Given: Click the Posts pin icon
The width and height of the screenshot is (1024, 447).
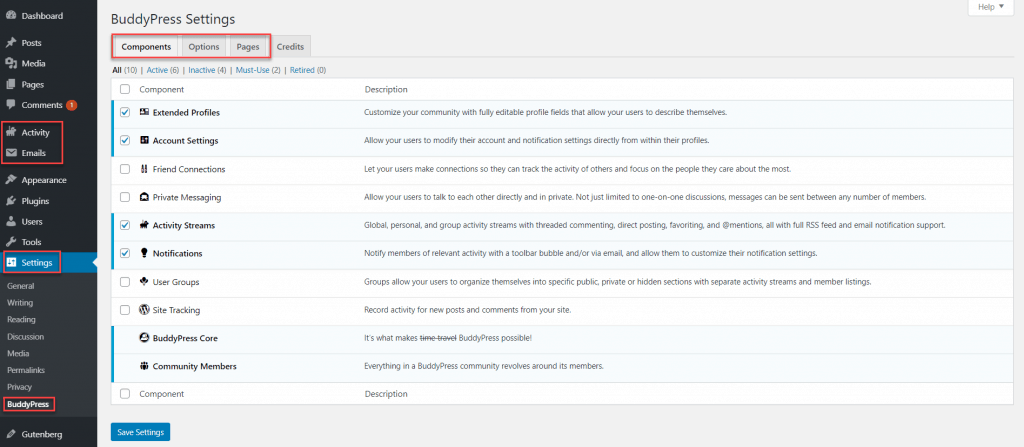Looking at the screenshot, I should click(x=10, y=43).
